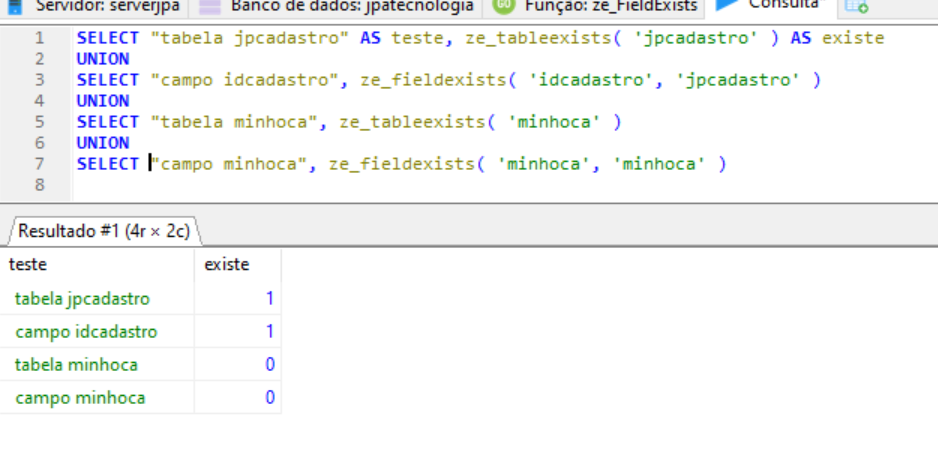Click line number 3 in the editor gutter

click(x=39, y=80)
